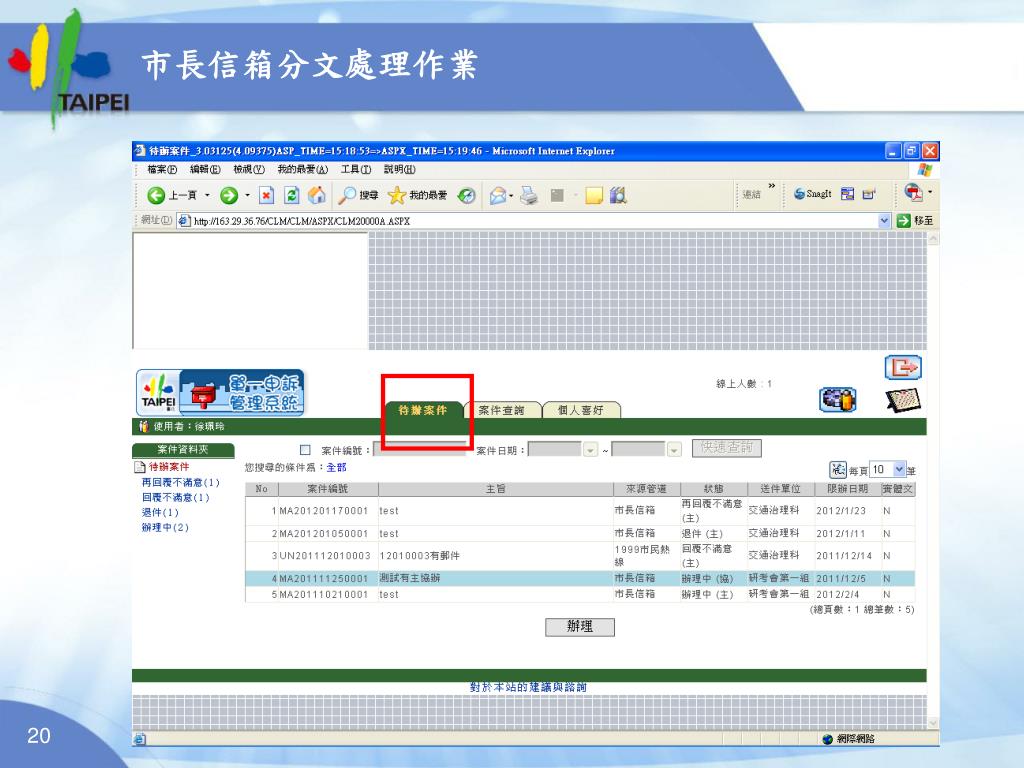
Task: Click the SnagIt capture profile icon
Action: pyautogui.click(x=869, y=194)
